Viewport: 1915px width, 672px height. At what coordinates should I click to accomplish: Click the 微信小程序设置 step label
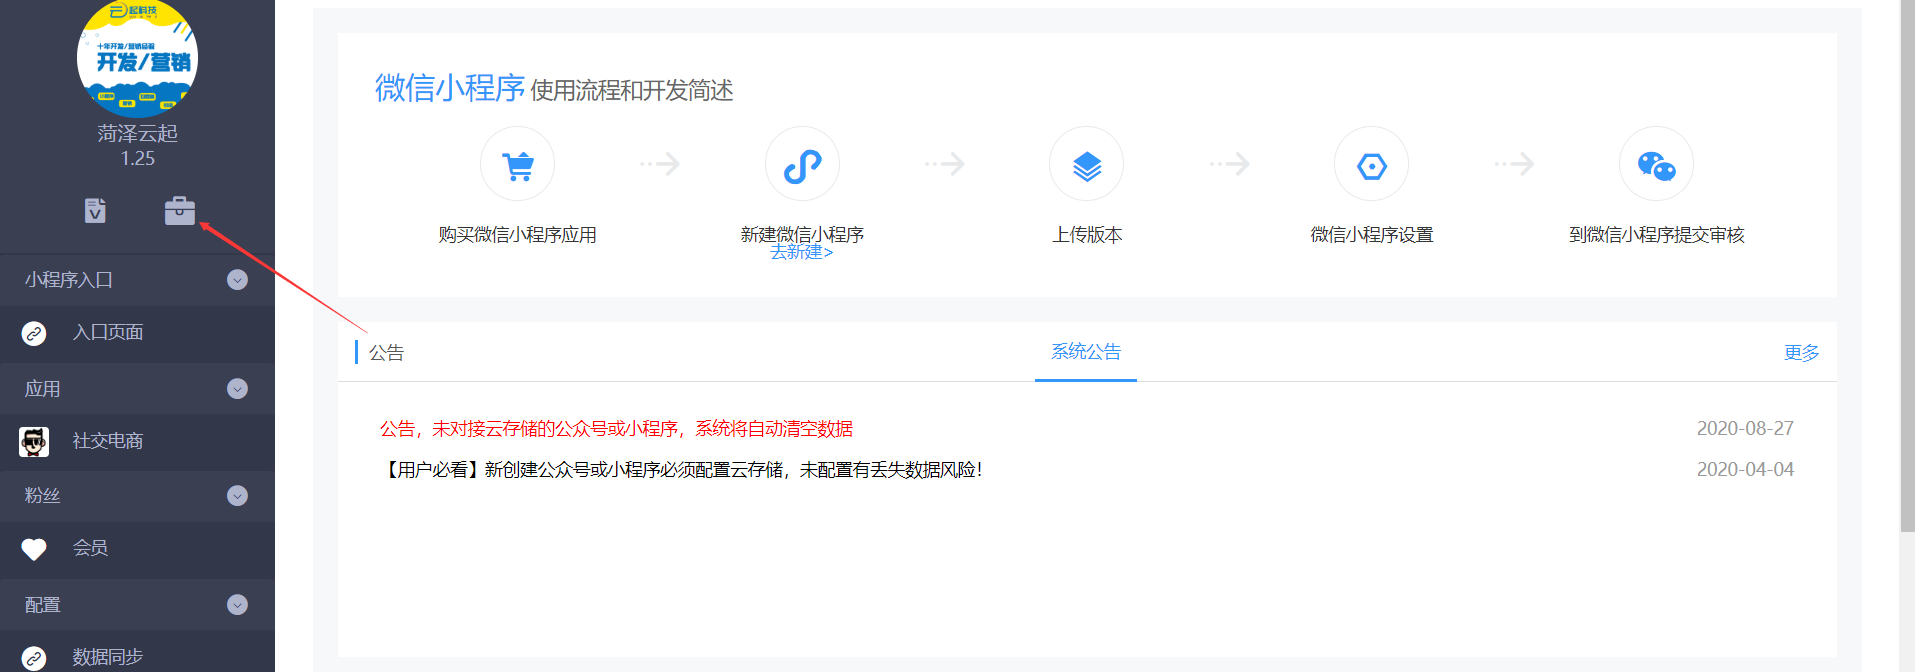coord(1372,235)
